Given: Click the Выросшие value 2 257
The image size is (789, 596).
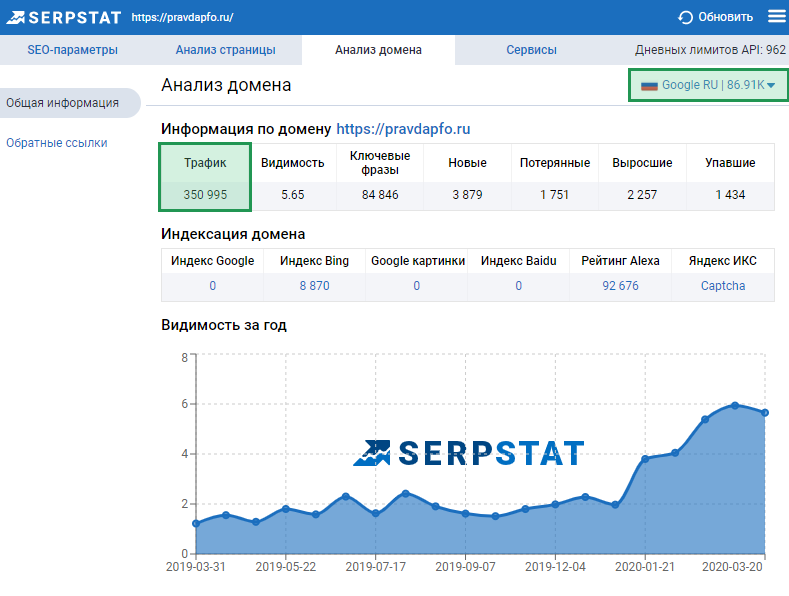Looking at the screenshot, I should (x=642, y=195).
